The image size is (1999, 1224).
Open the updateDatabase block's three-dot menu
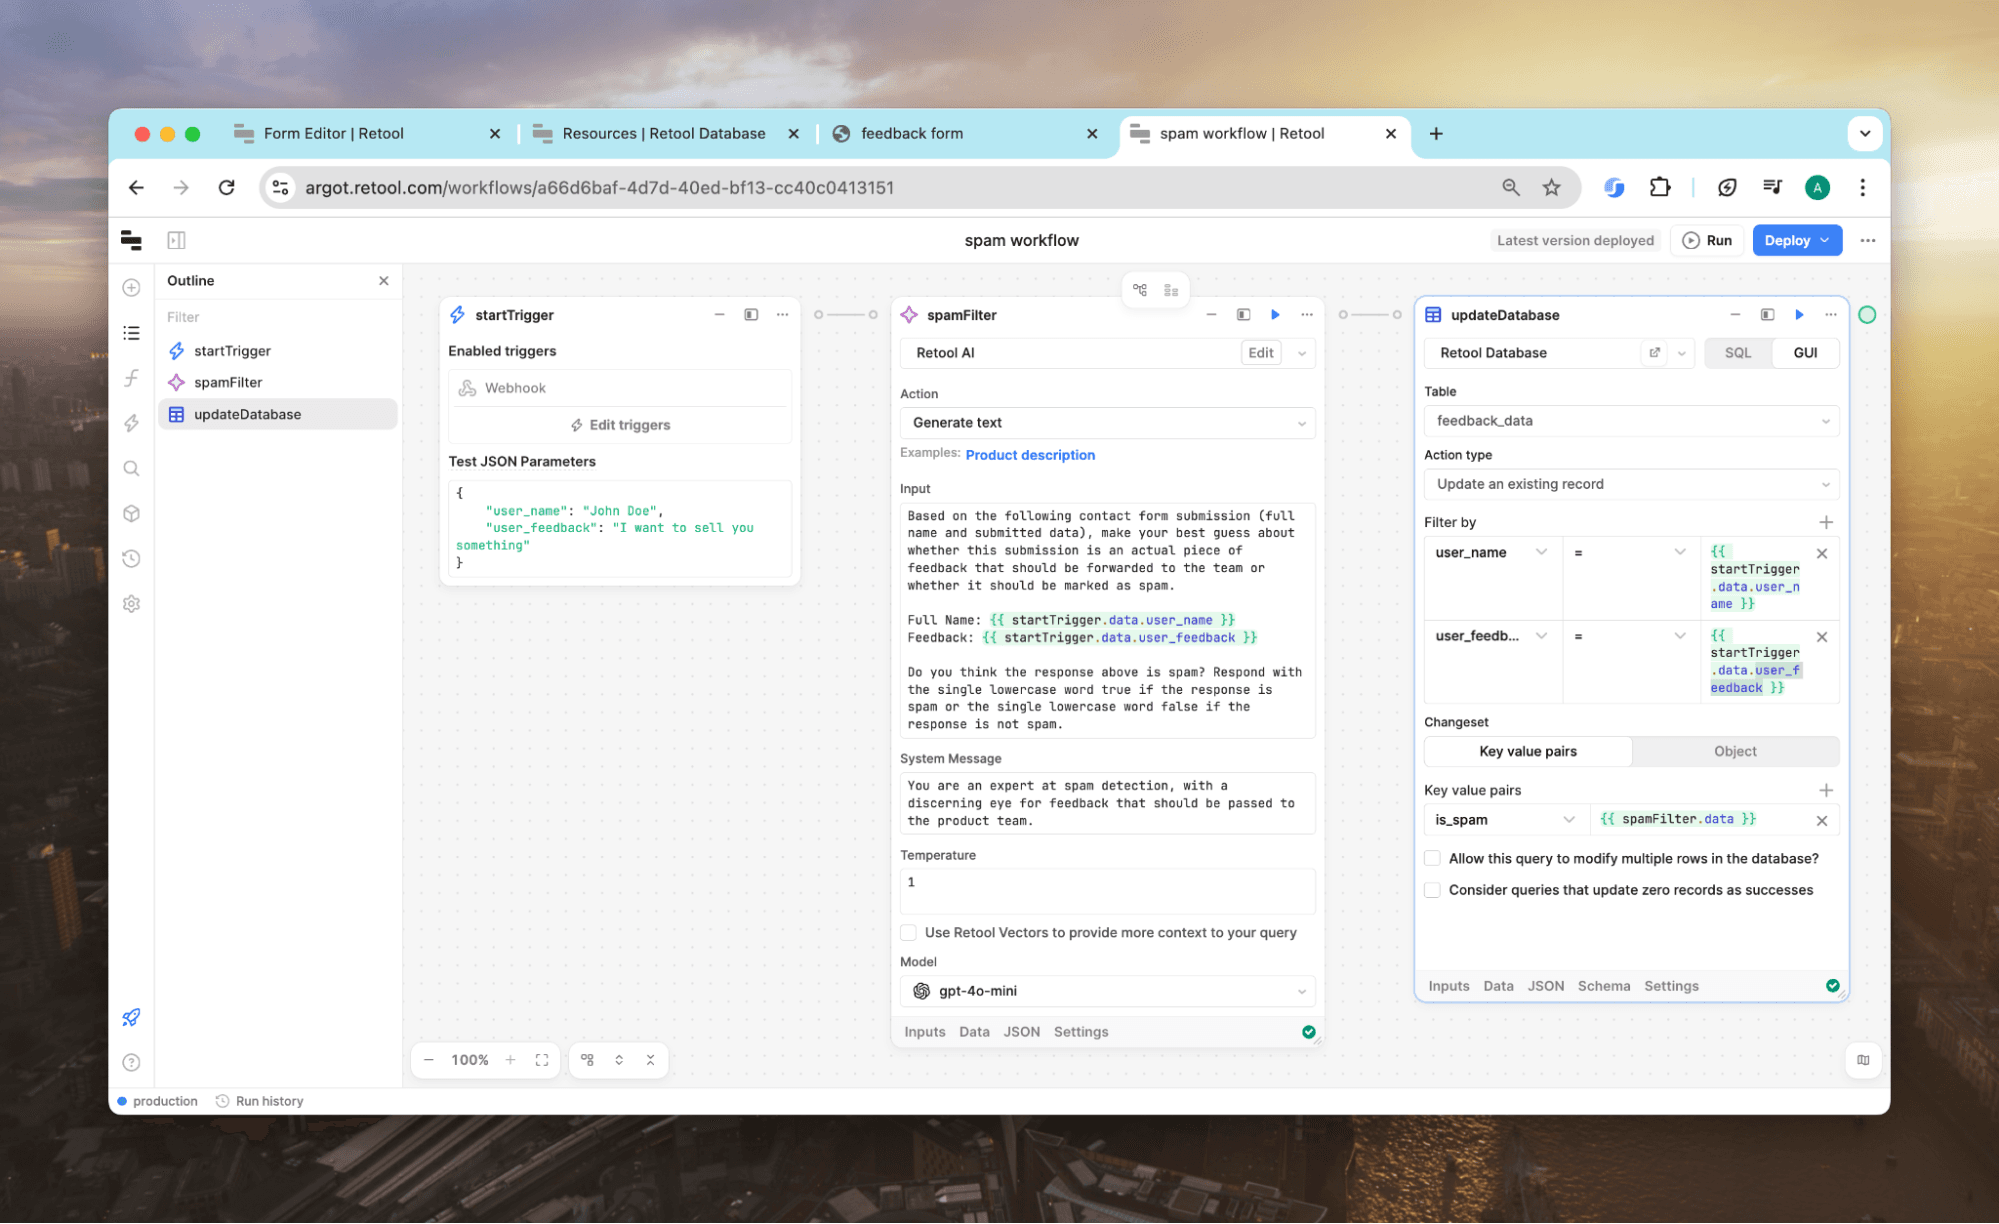[1831, 315]
